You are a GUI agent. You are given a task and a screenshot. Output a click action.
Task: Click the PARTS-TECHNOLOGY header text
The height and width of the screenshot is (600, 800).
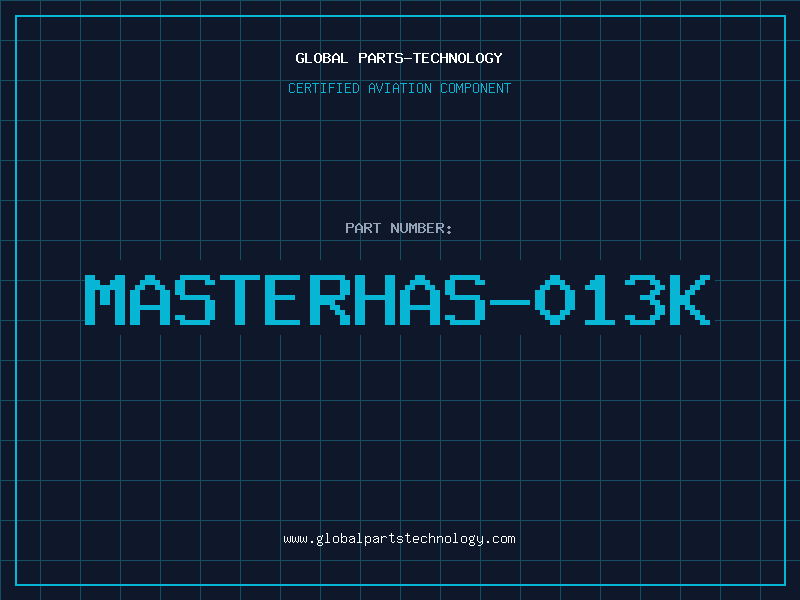(430, 58)
